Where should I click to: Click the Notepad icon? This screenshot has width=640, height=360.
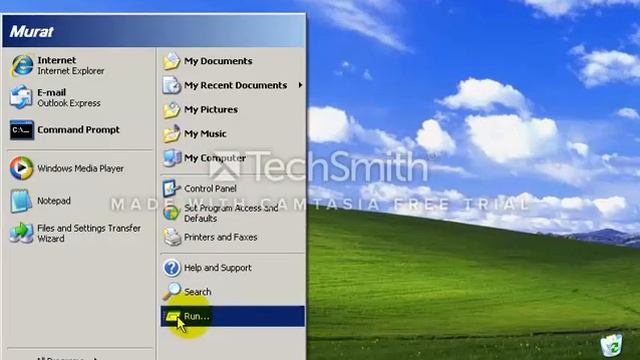[x=21, y=201]
